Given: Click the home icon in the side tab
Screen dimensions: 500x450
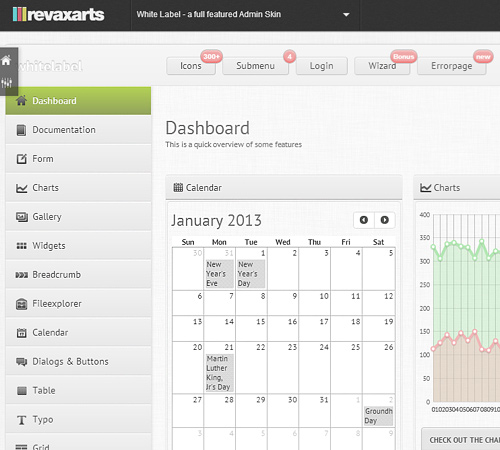Looking at the screenshot, I should pos(6,61).
